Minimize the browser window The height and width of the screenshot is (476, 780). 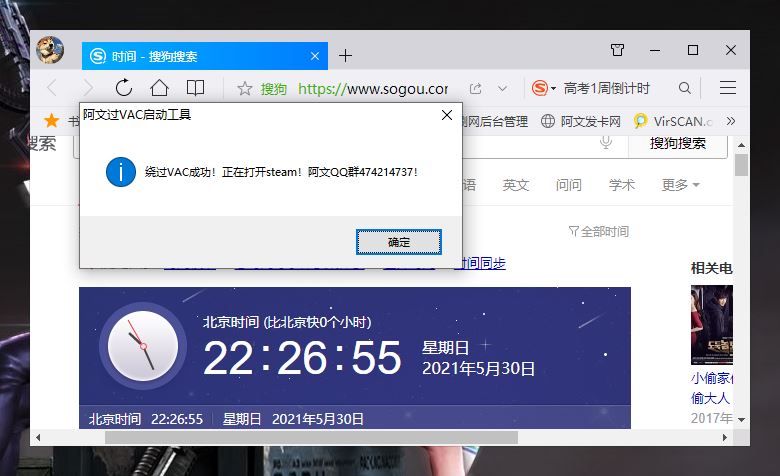point(655,50)
